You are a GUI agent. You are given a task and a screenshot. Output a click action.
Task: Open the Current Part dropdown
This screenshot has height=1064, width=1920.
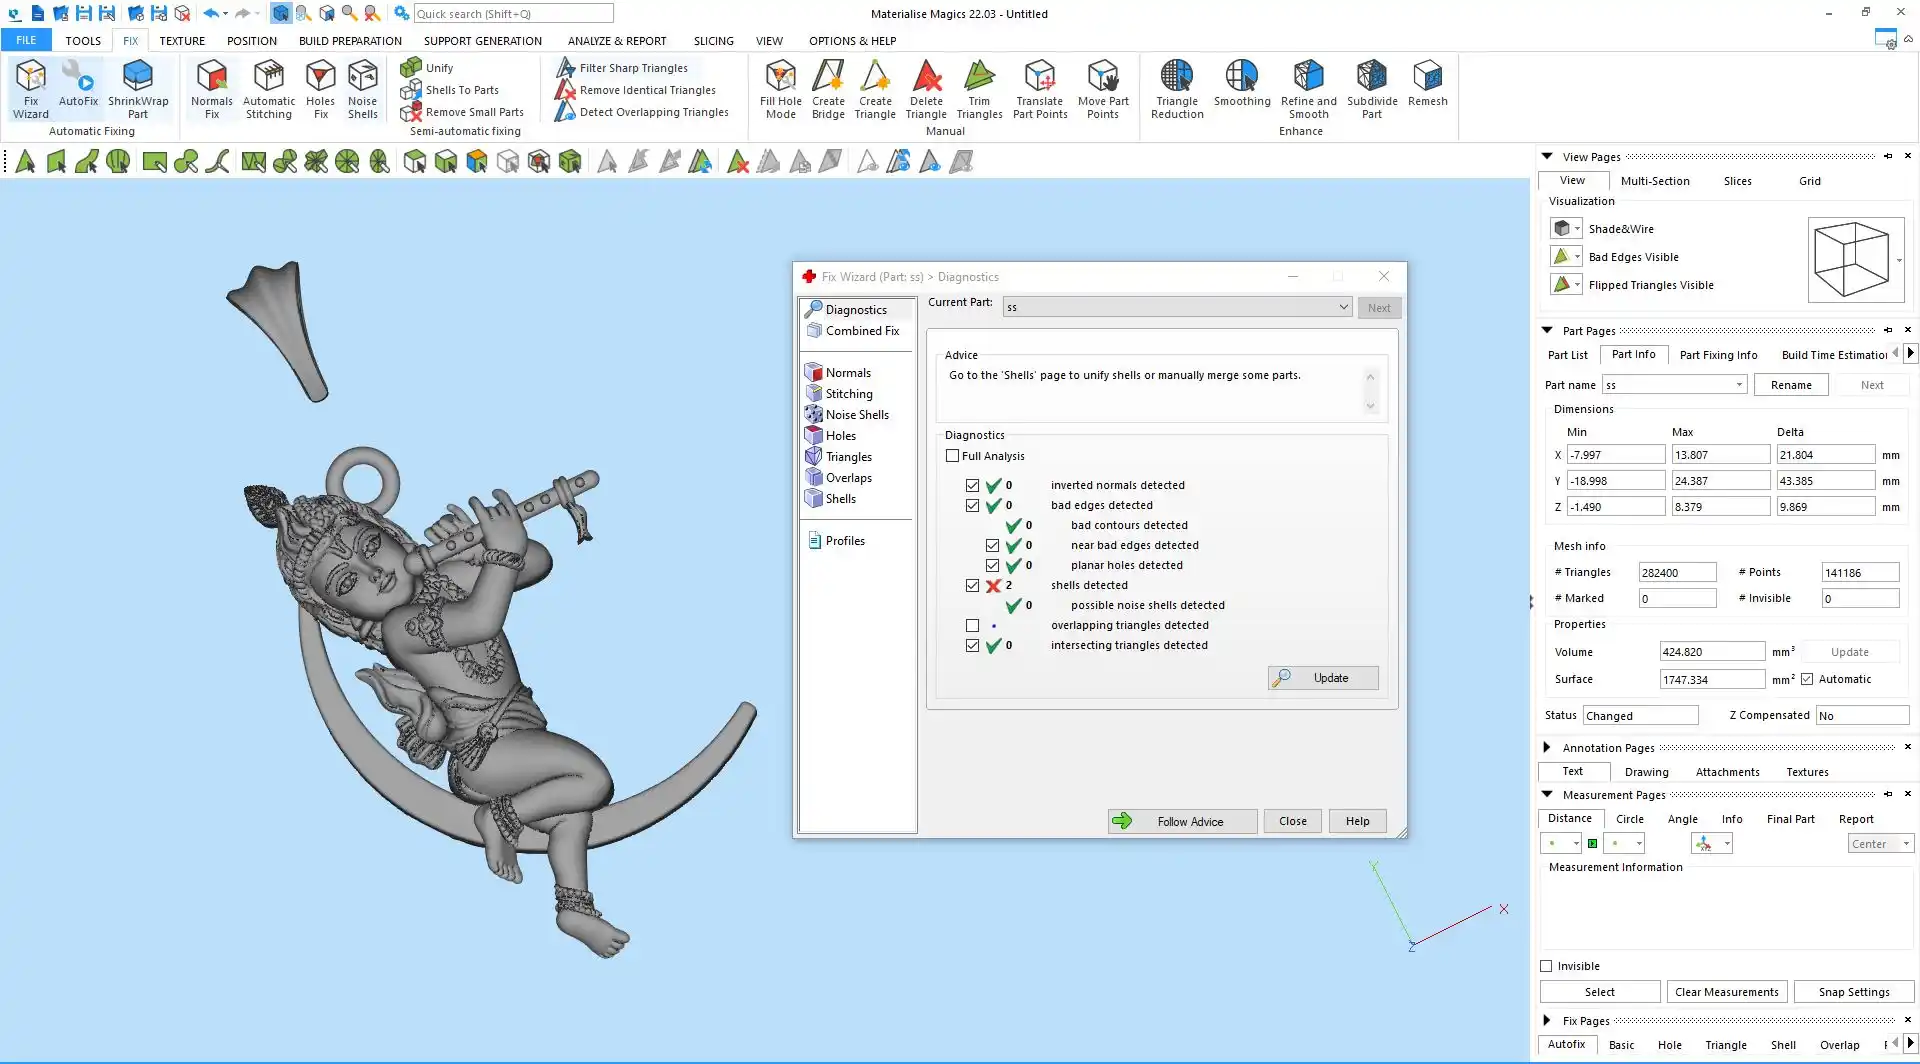point(1343,307)
